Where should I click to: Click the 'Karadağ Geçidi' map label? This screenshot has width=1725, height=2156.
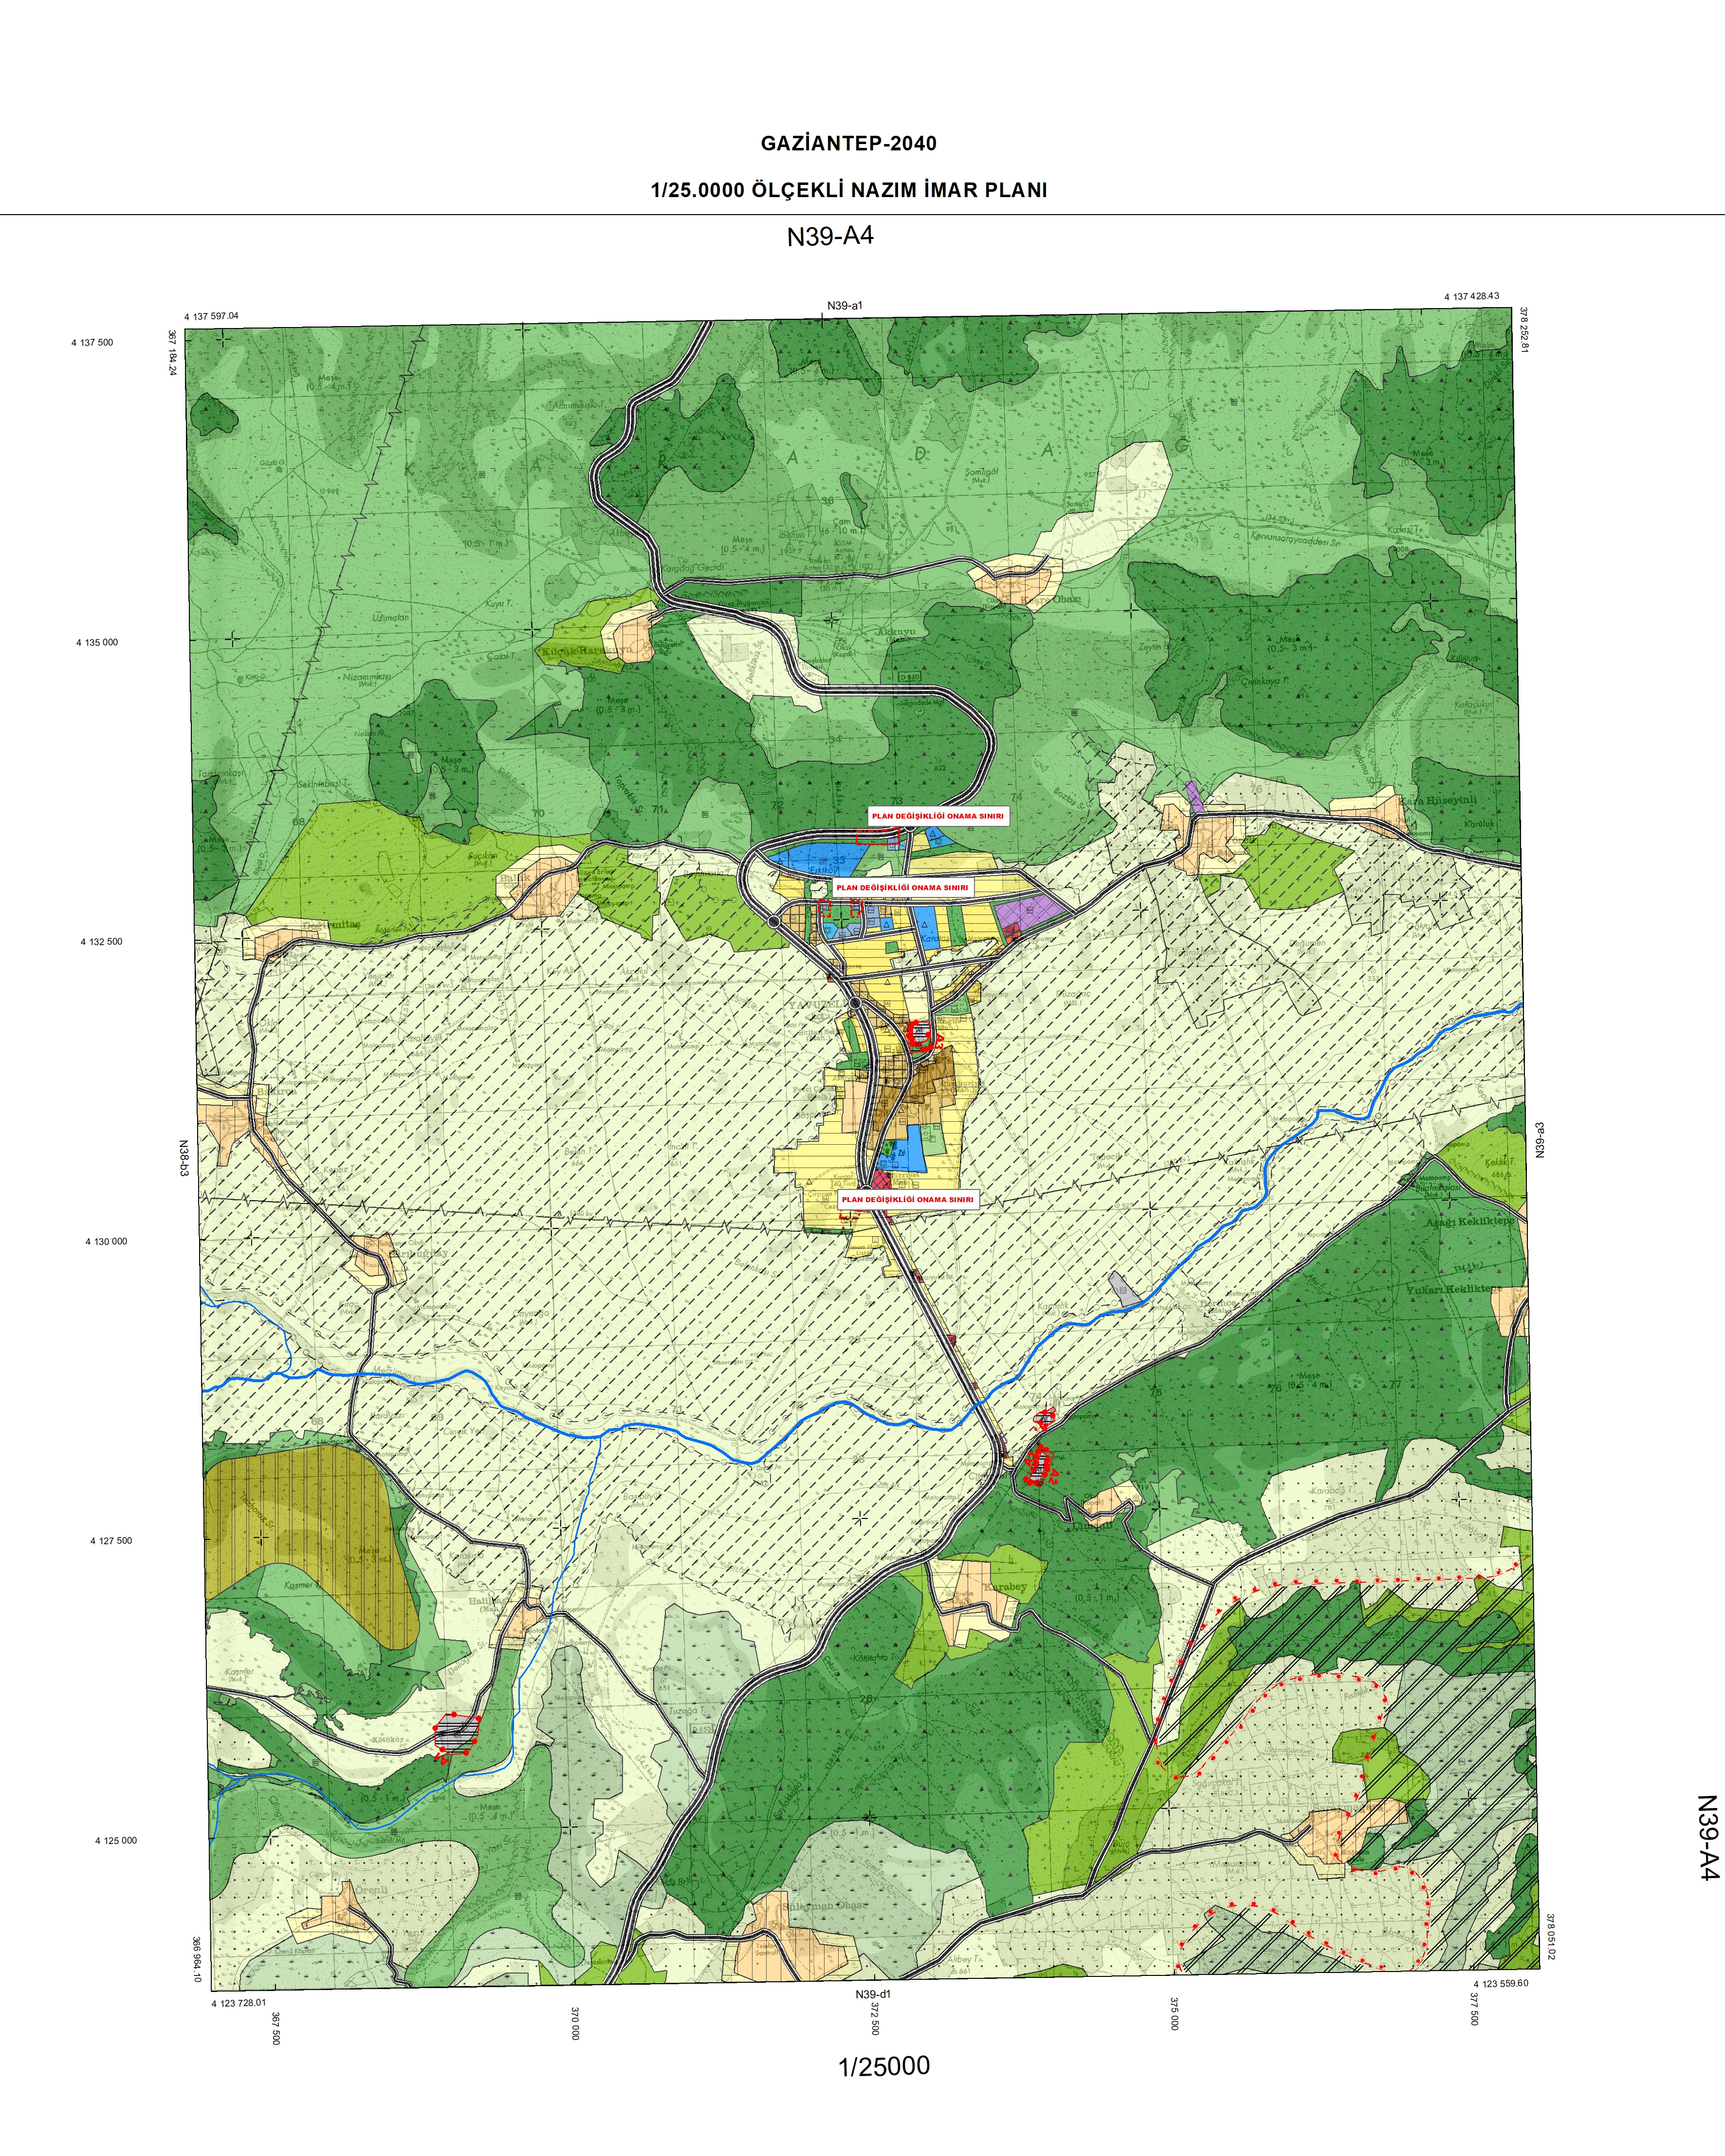pos(694,568)
